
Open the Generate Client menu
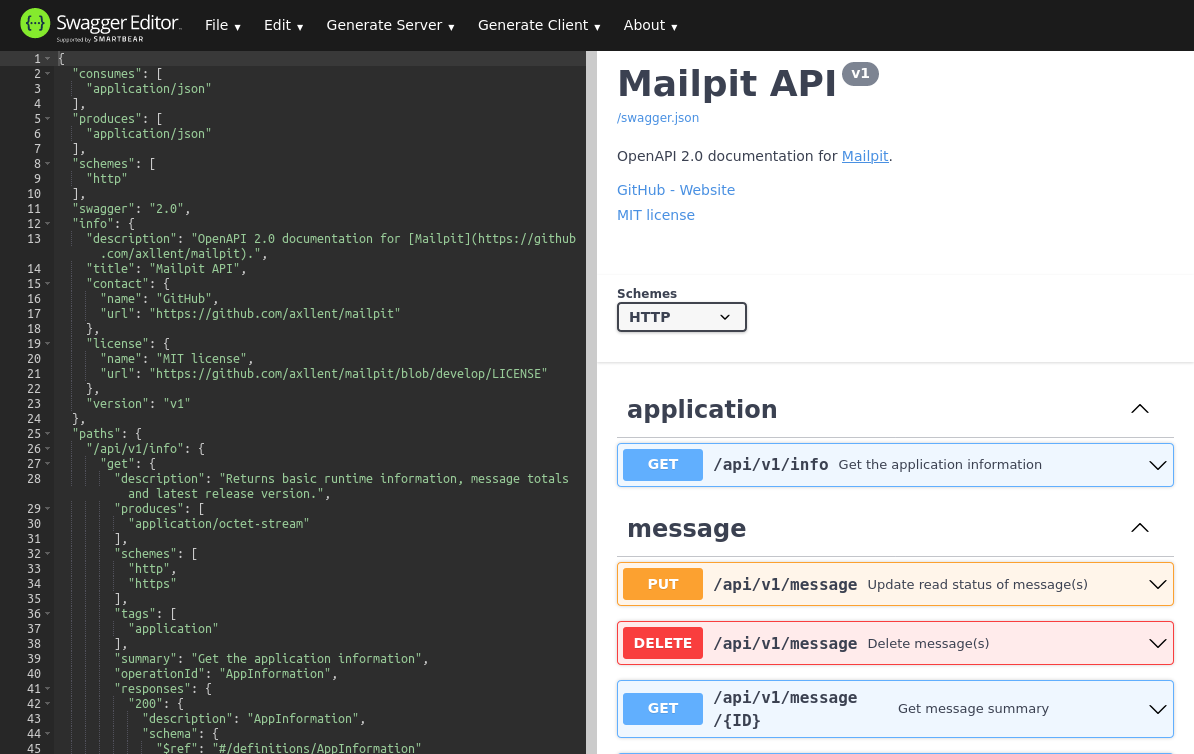[539, 25]
